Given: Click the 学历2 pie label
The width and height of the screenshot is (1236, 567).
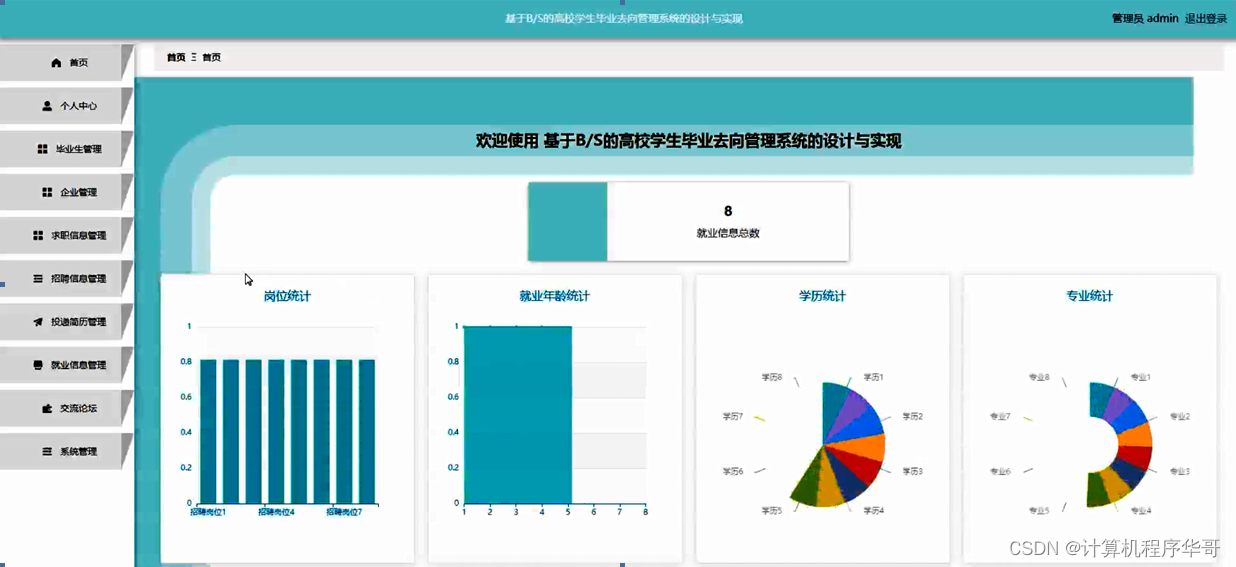Looking at the screenshot, I should pyautogui.click(x=912, y=416).
